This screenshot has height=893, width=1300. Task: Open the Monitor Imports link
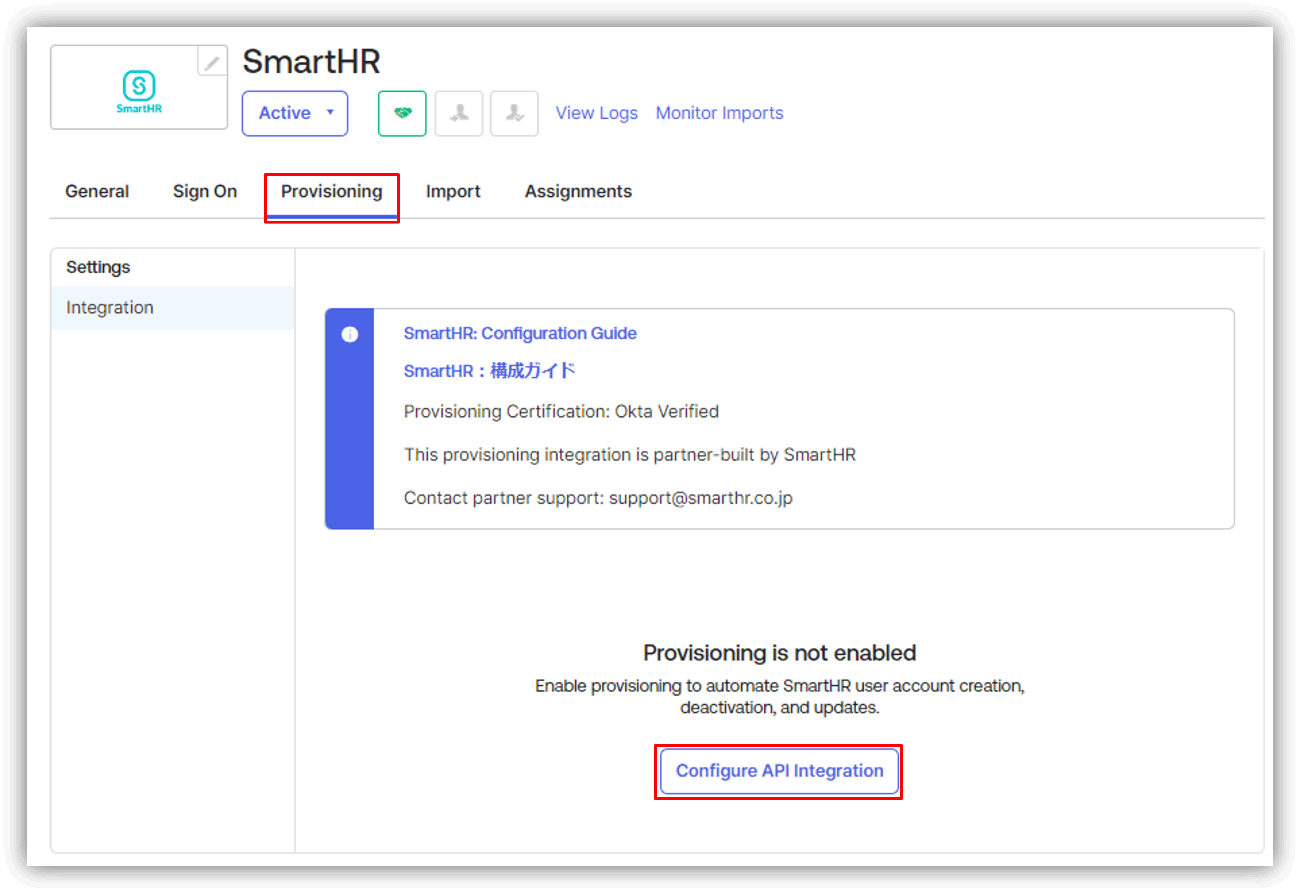719,113
